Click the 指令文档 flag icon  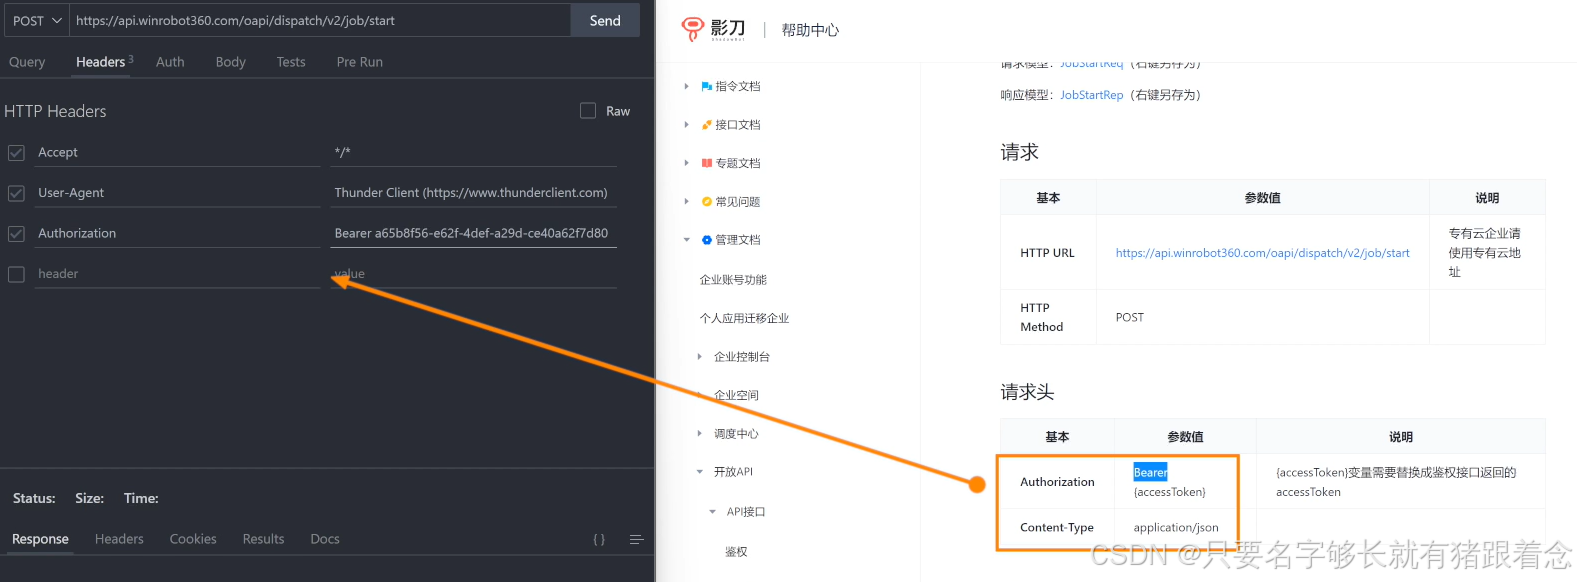(707, 87)
